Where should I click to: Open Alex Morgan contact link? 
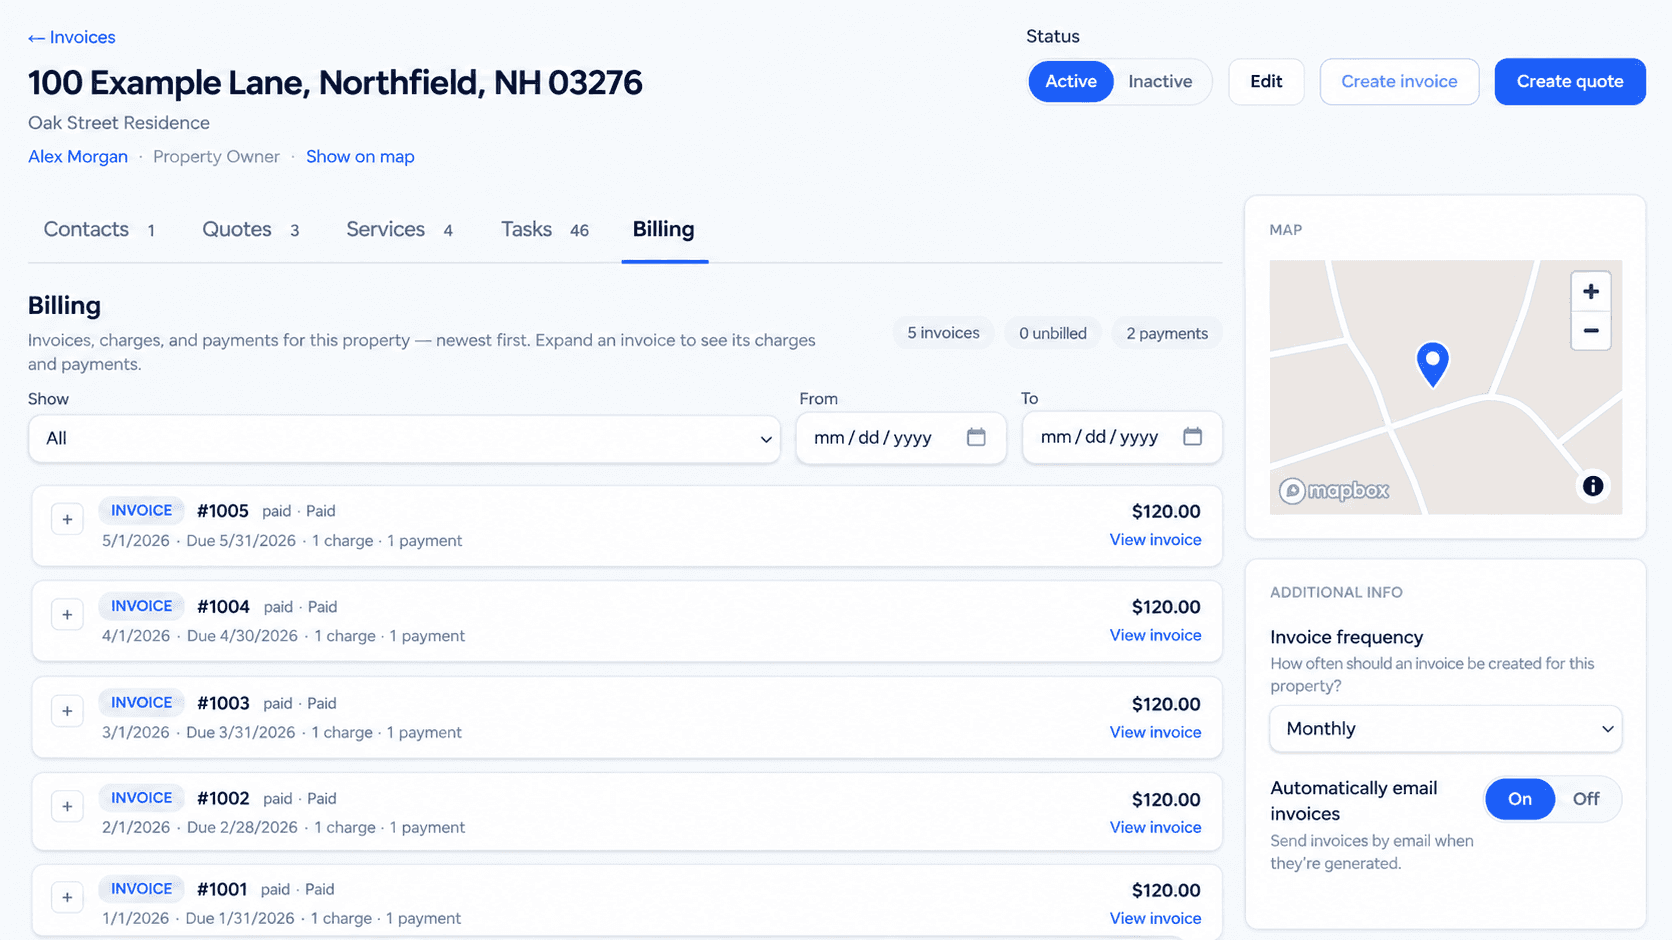point(78,157)
